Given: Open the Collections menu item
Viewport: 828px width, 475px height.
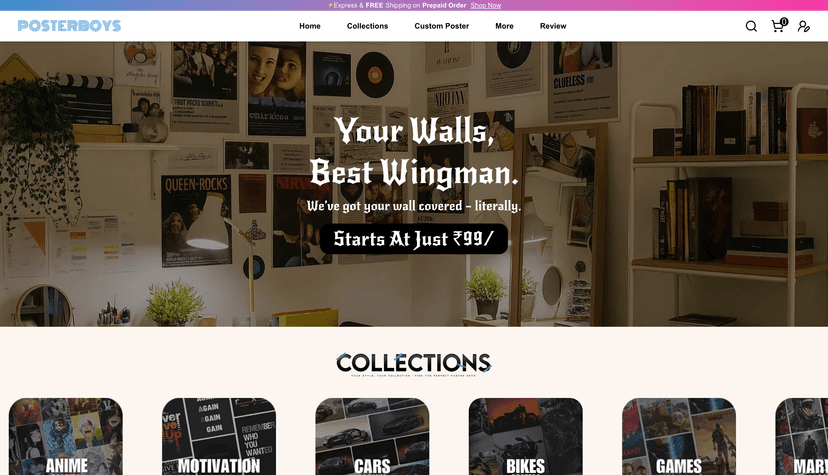Looking at the screenshot, I should 368,26.
